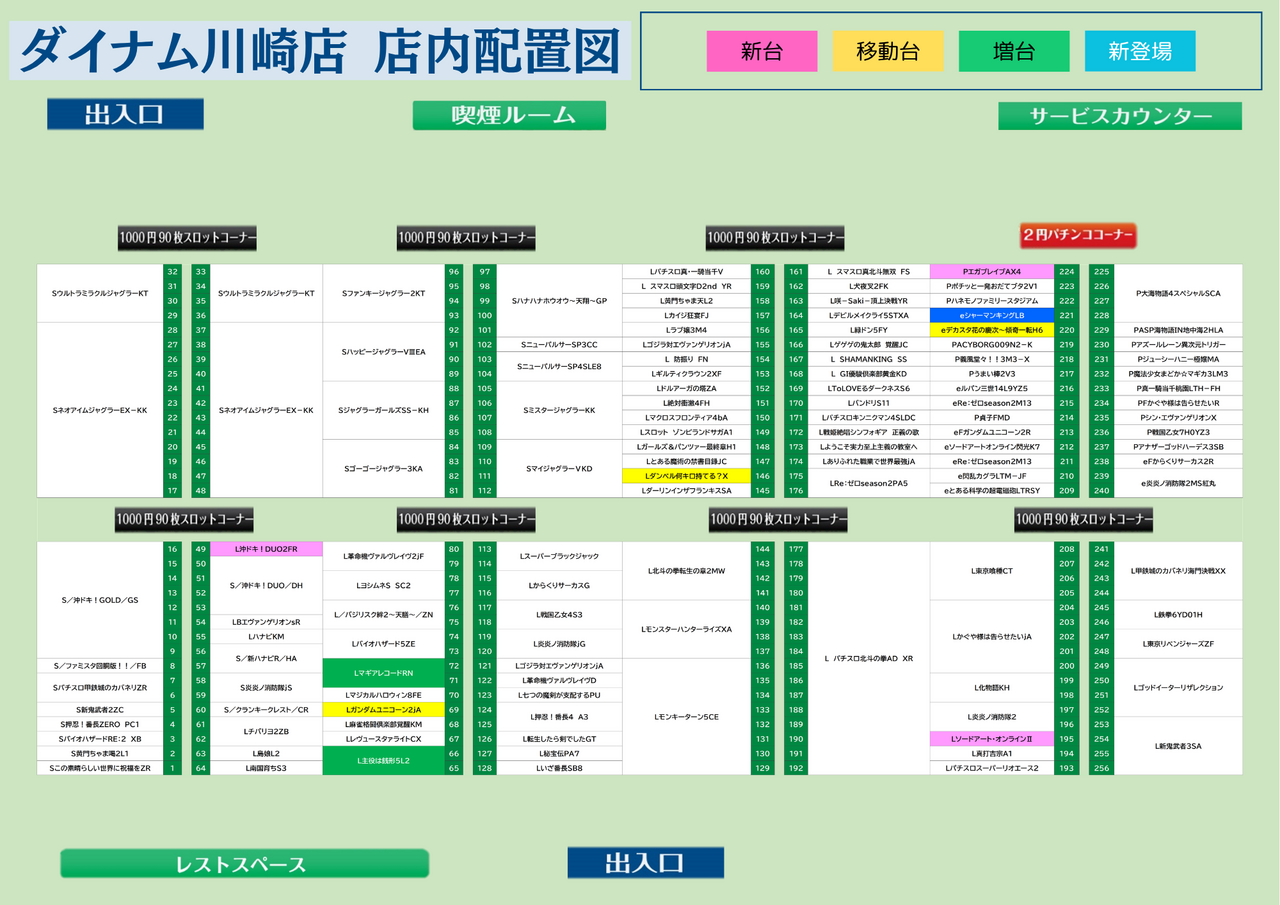1280x905 pixels.
Task: Click the green 増台 legend swatch
Action: click(1014, 51)
